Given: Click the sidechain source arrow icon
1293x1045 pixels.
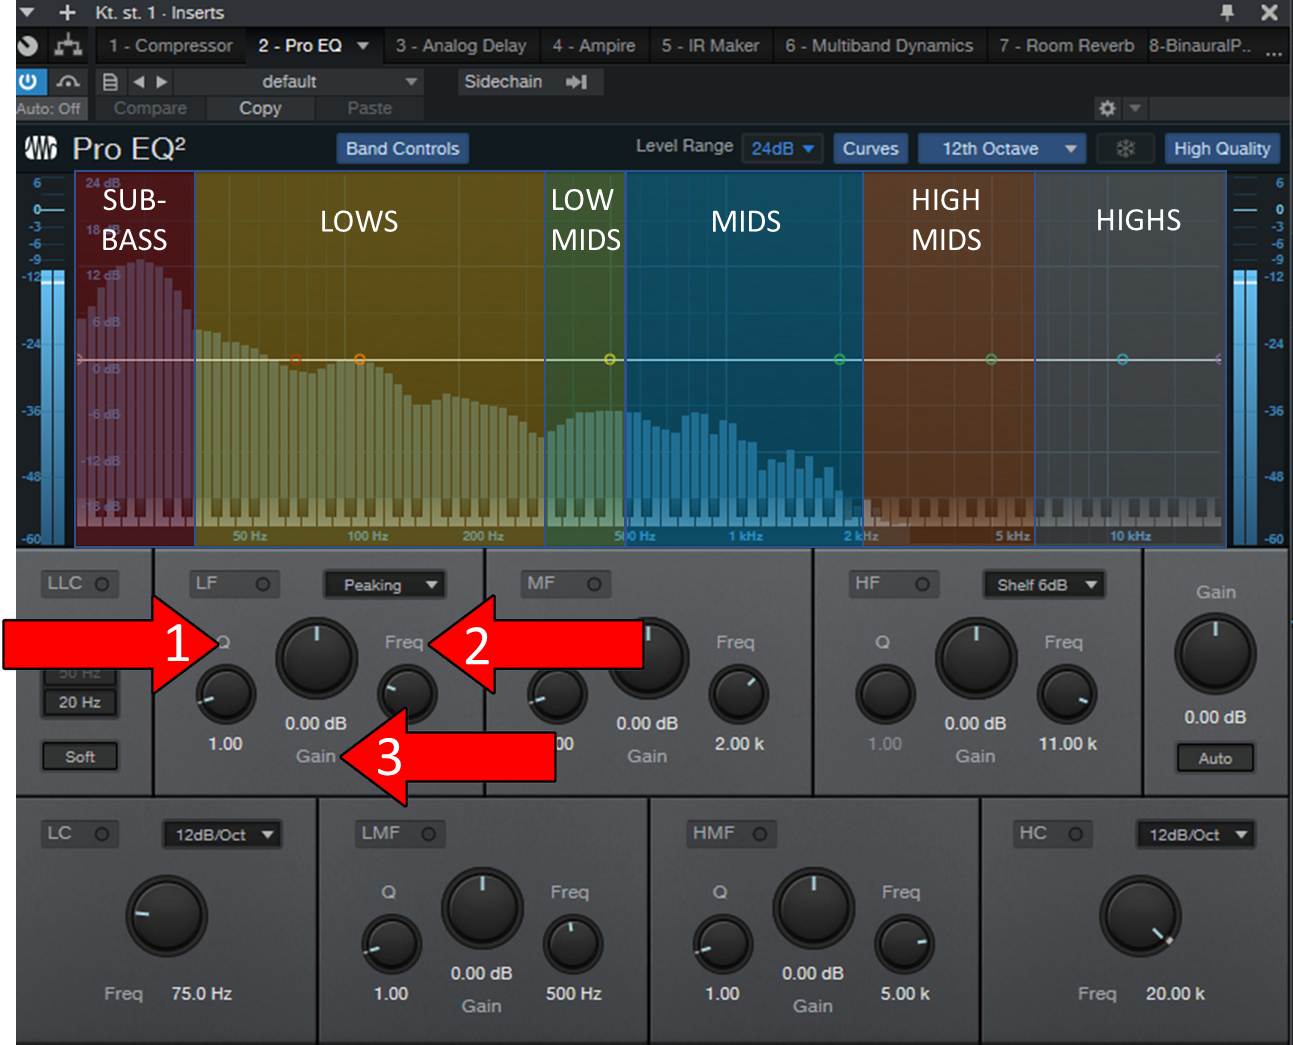Looking at the screenshot, I should click(577, 82).
